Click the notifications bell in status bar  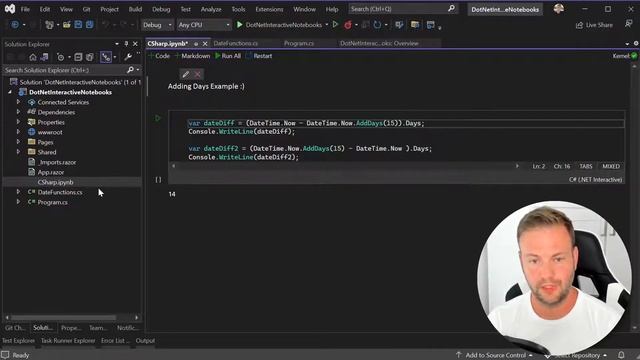pyautogui.click(x=621, y=355)
